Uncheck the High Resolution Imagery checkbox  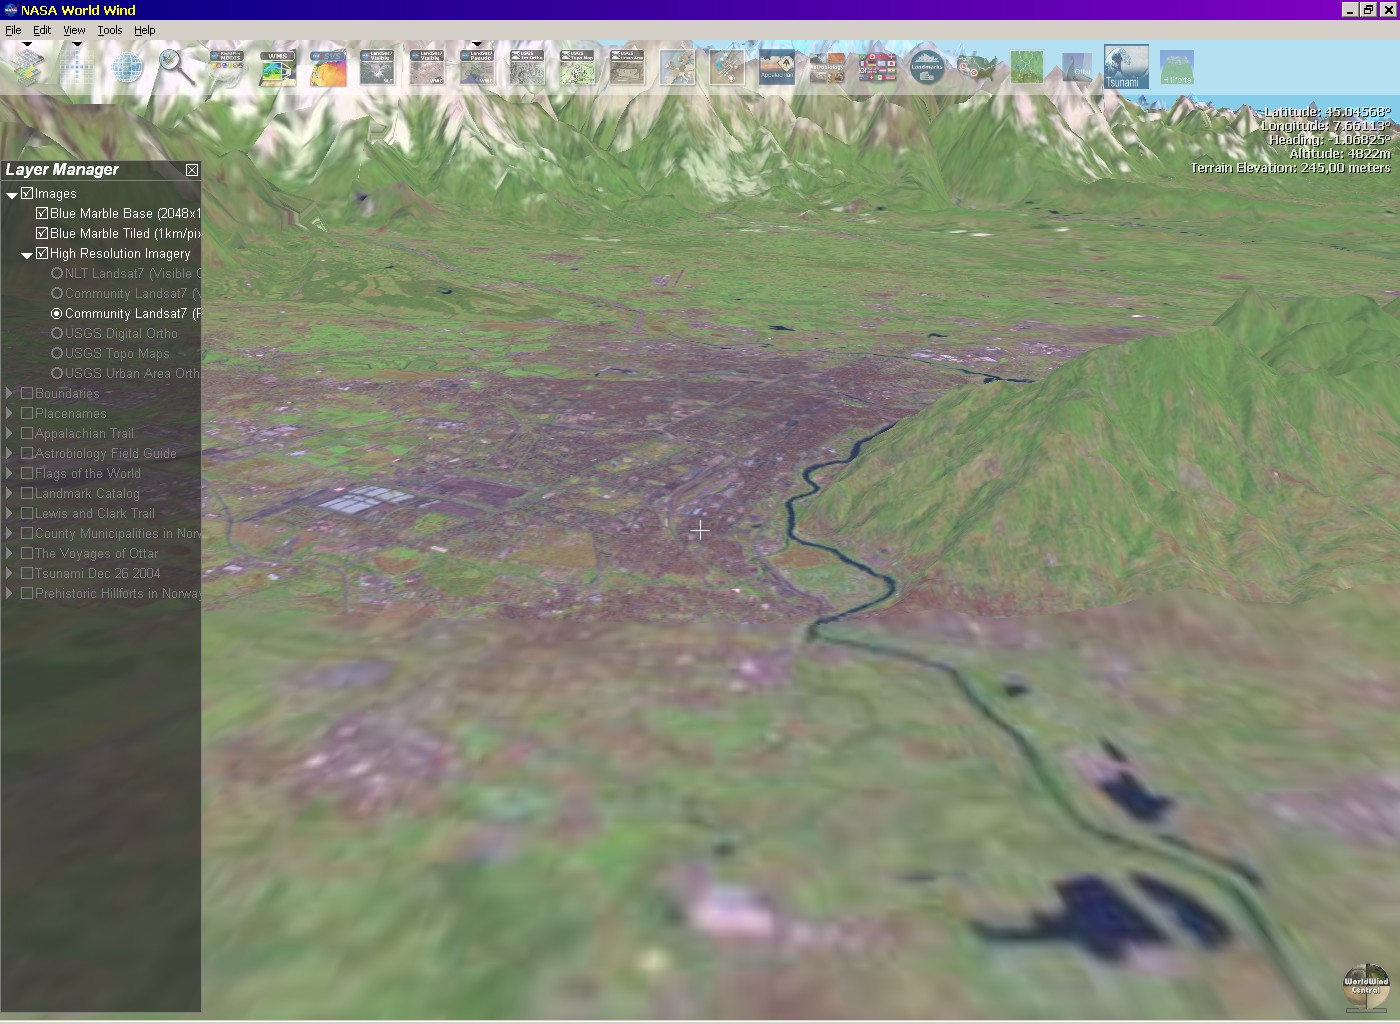click(42, 253)
